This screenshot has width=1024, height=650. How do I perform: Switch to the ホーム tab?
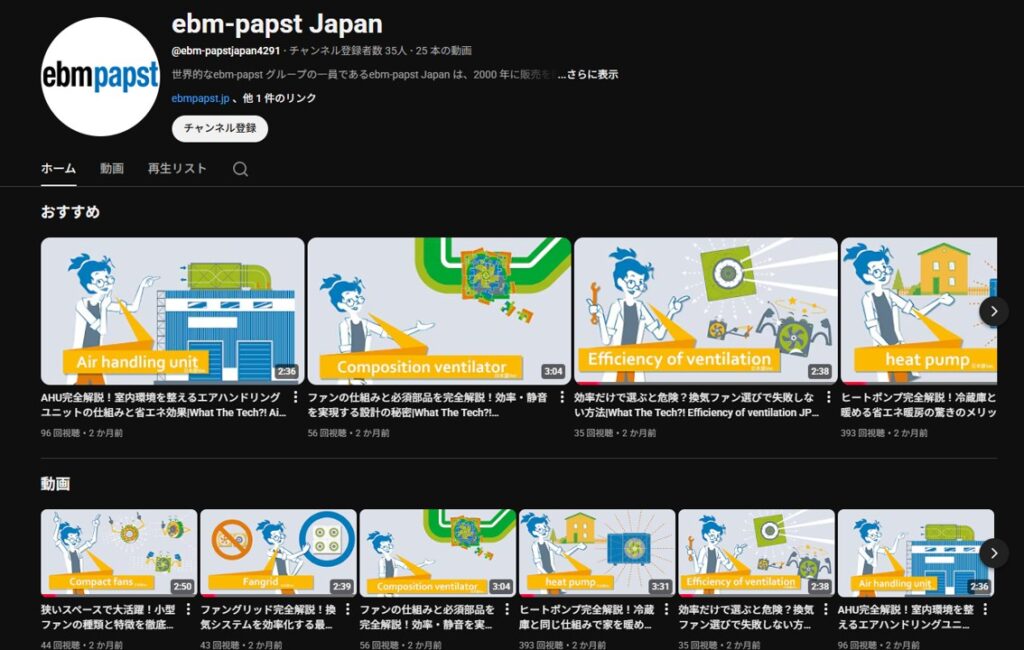pos(57,169)
